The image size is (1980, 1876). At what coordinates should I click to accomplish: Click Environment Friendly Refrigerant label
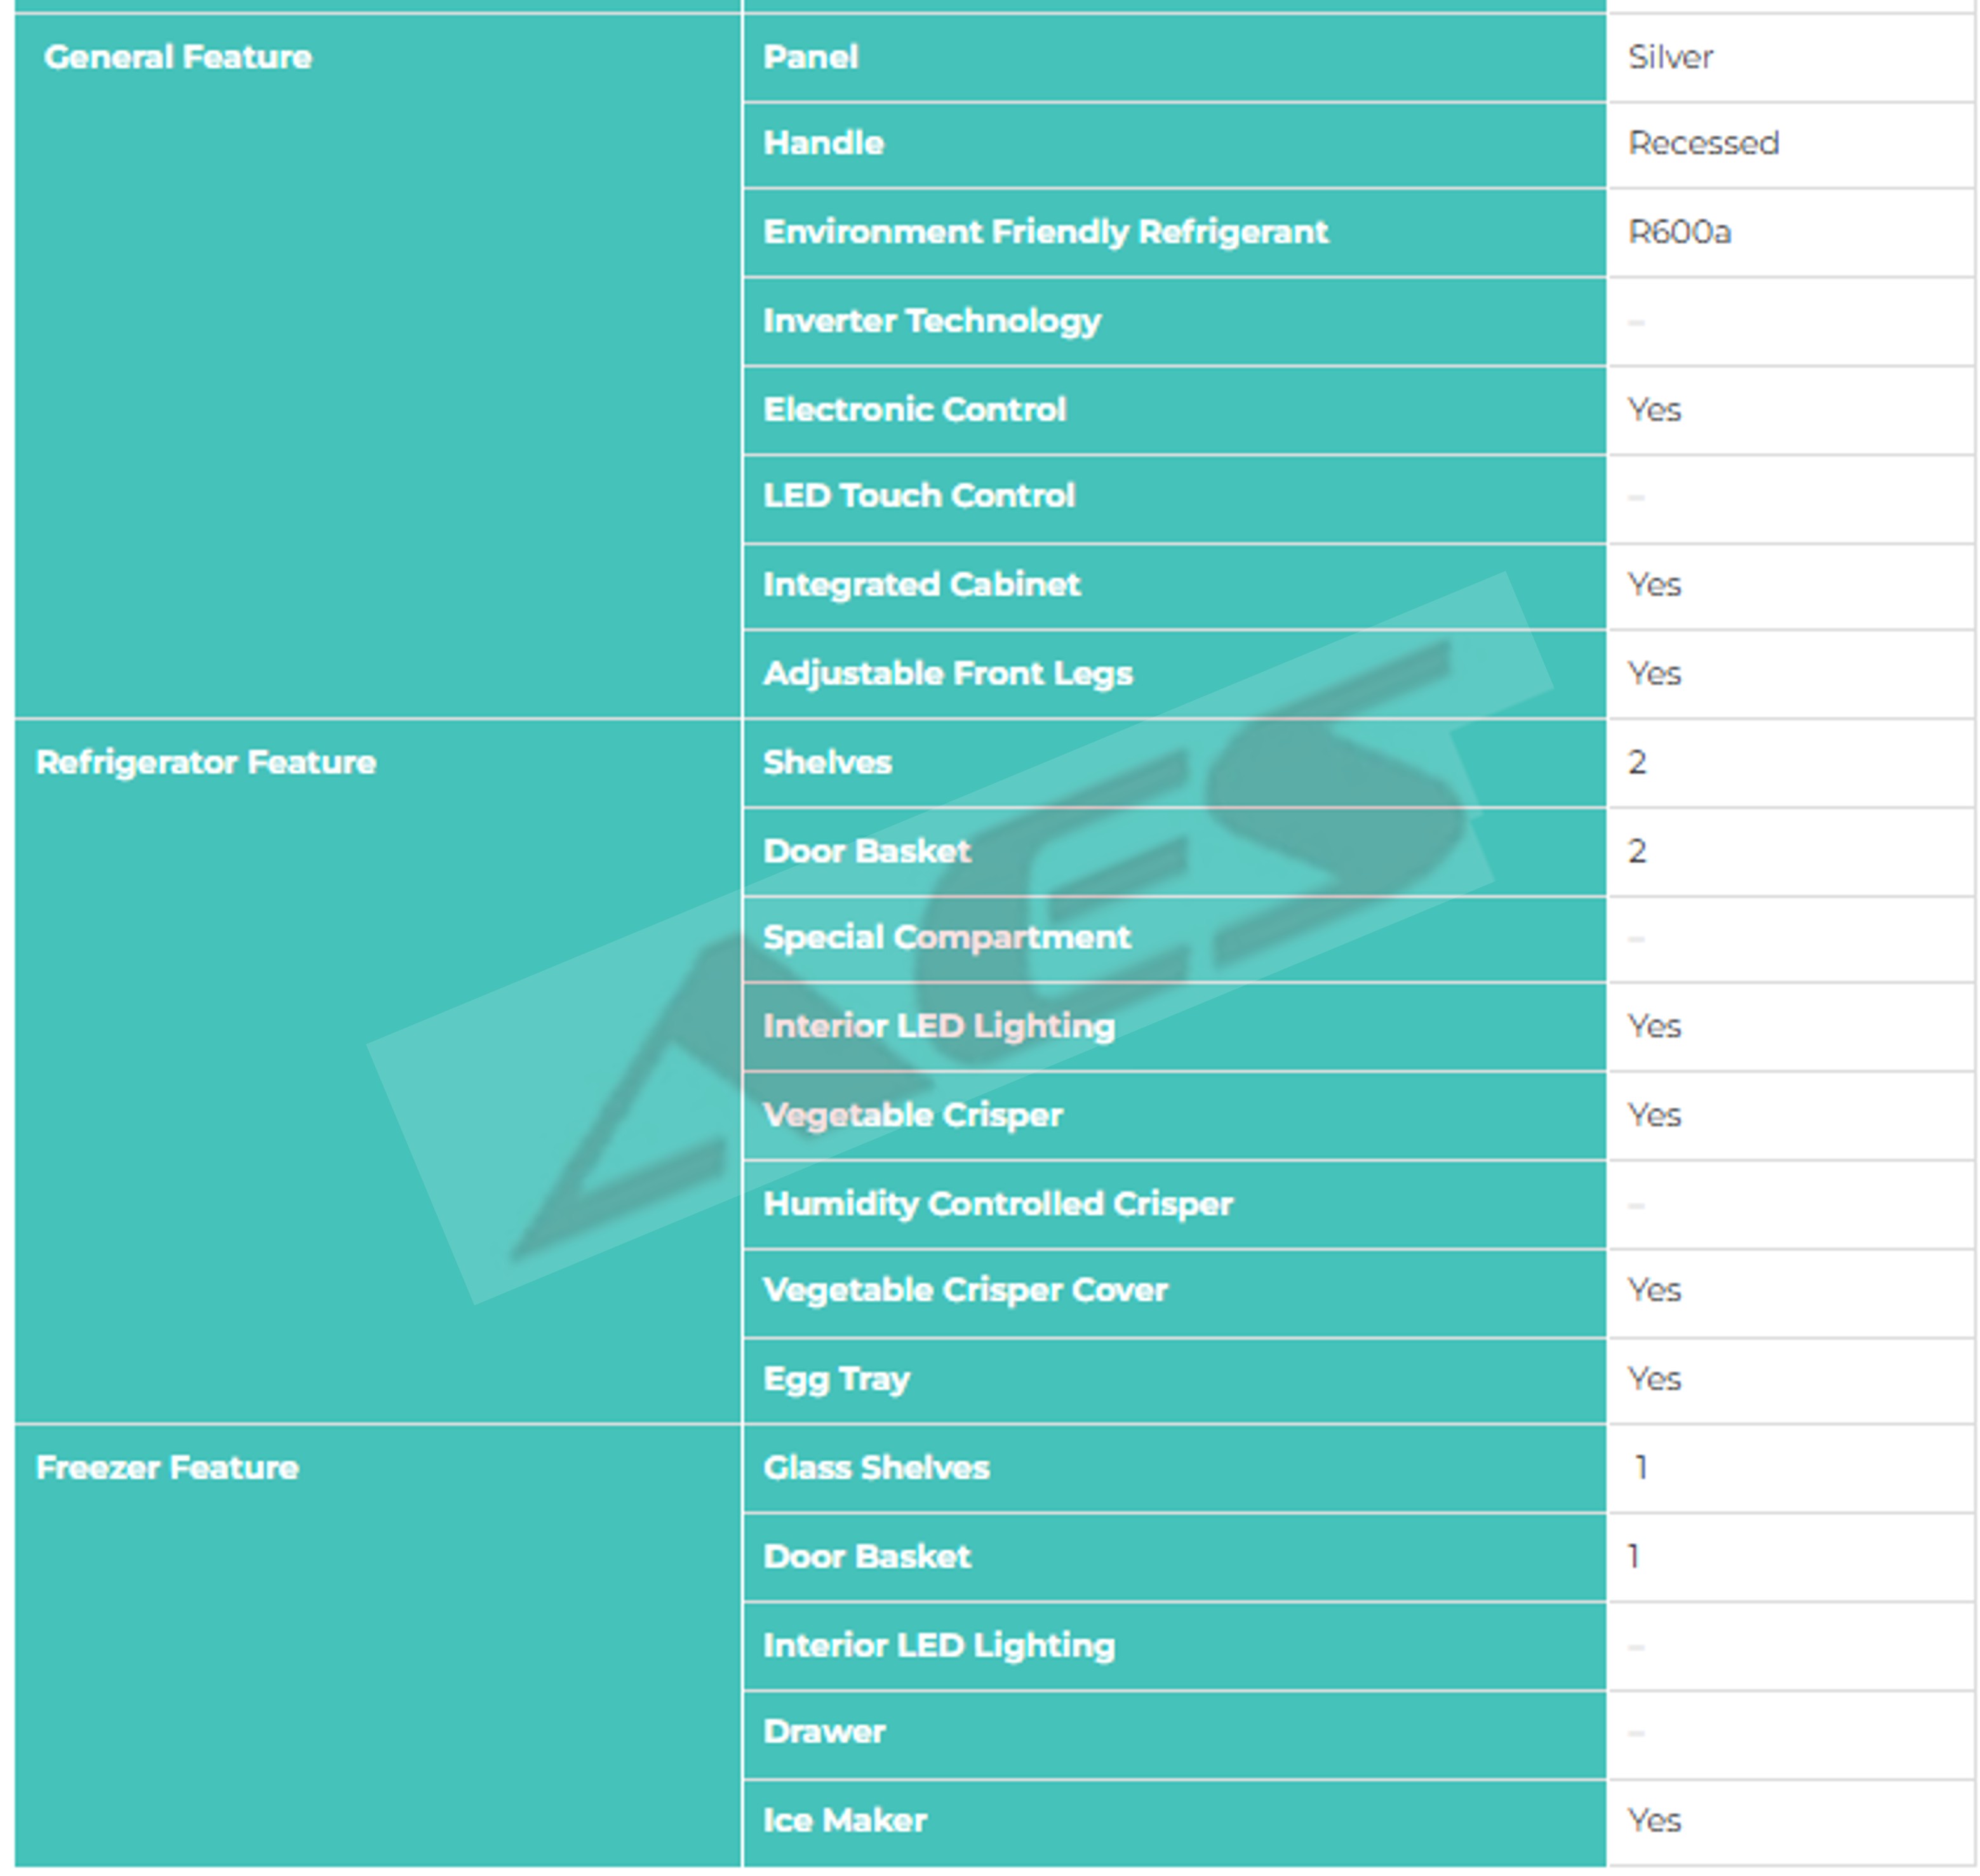click(x=1045, y=232)
